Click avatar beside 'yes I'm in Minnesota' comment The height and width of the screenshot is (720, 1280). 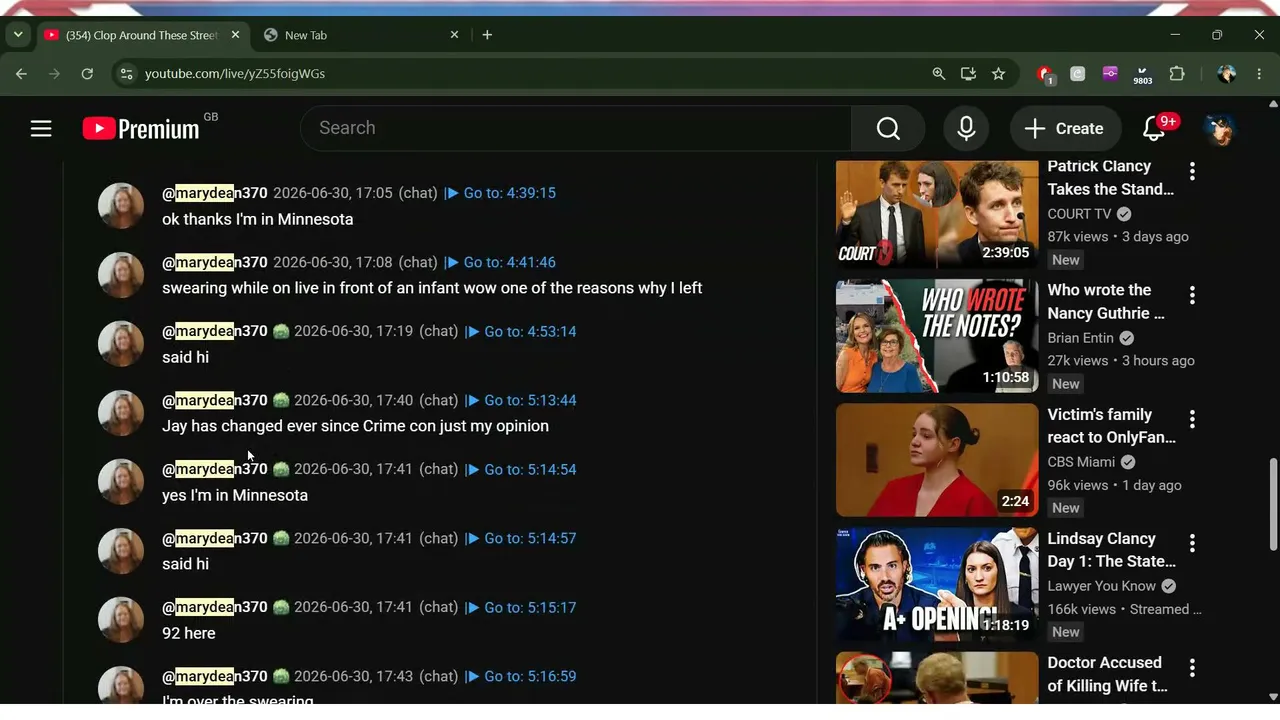121,482
